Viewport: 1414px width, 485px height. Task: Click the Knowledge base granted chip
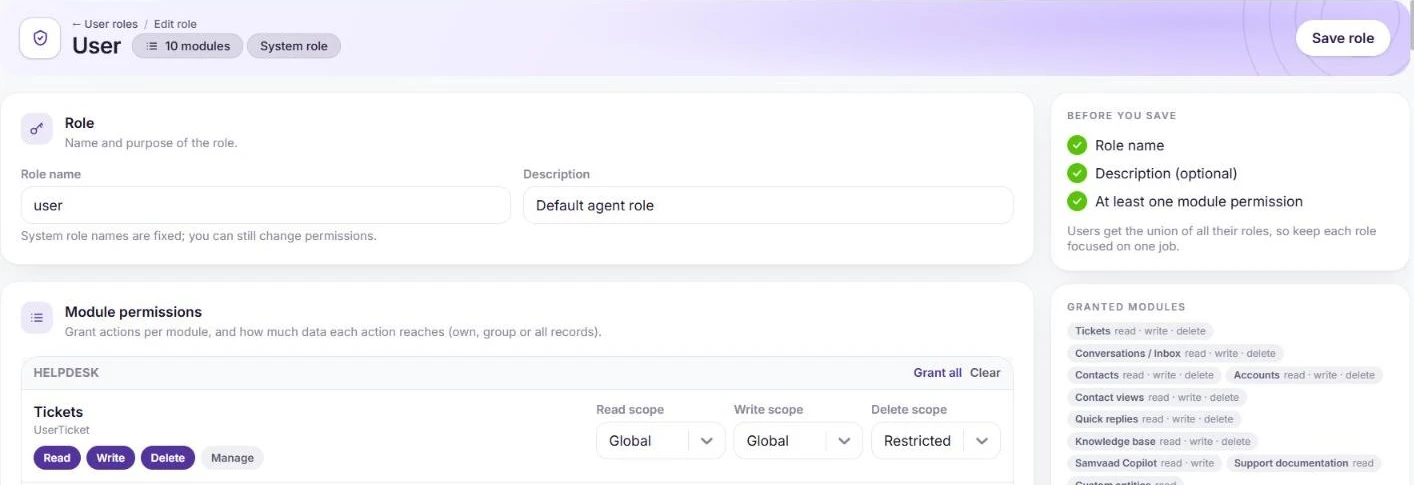pyautogui.click(x=1162, y=441)
